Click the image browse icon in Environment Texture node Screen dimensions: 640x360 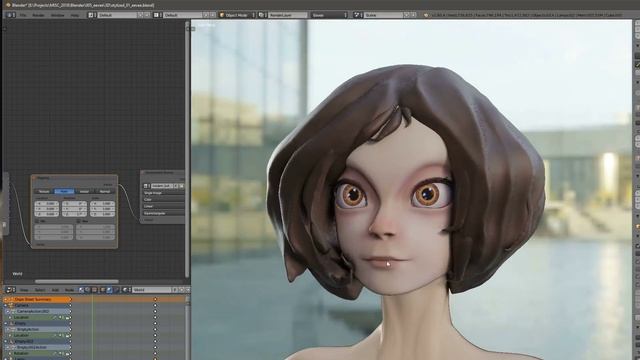pos(147,186)
